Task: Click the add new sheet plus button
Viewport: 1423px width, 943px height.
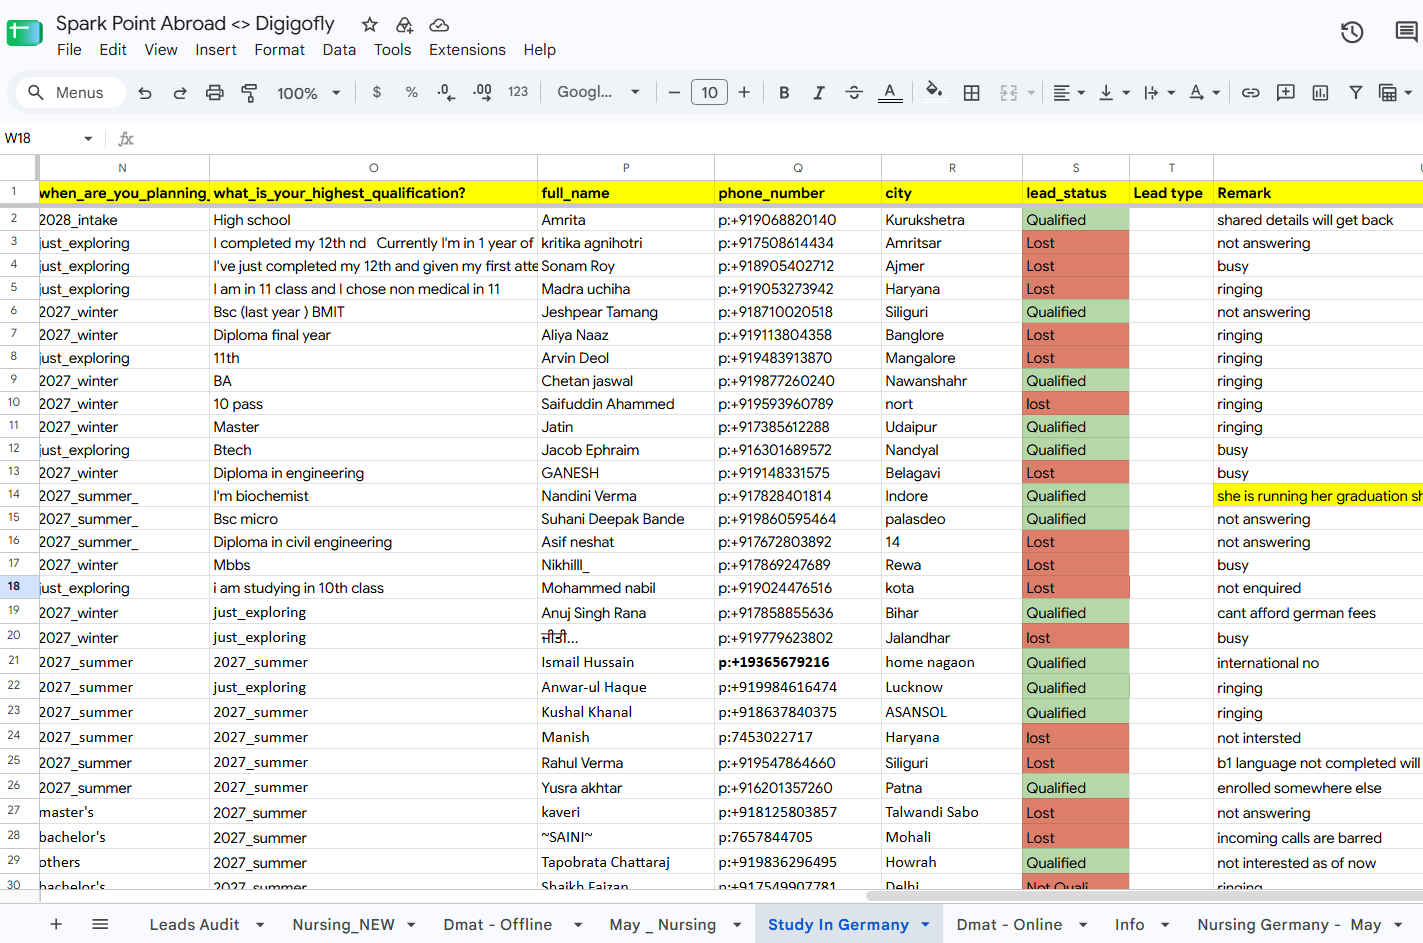Action: coord(56,925)
